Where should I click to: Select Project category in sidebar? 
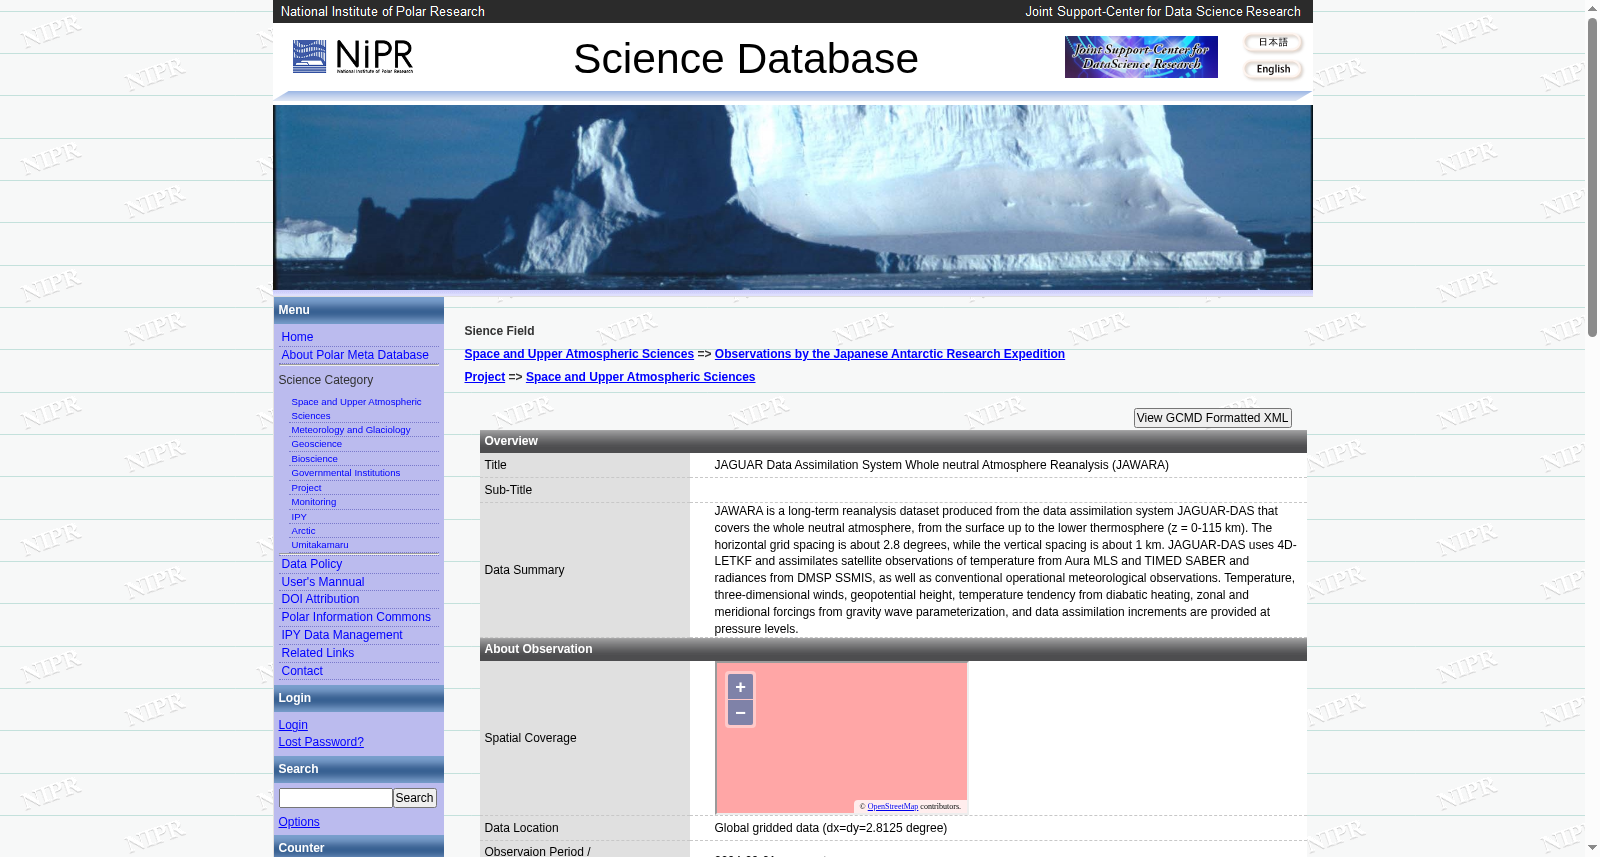(306, 488)
